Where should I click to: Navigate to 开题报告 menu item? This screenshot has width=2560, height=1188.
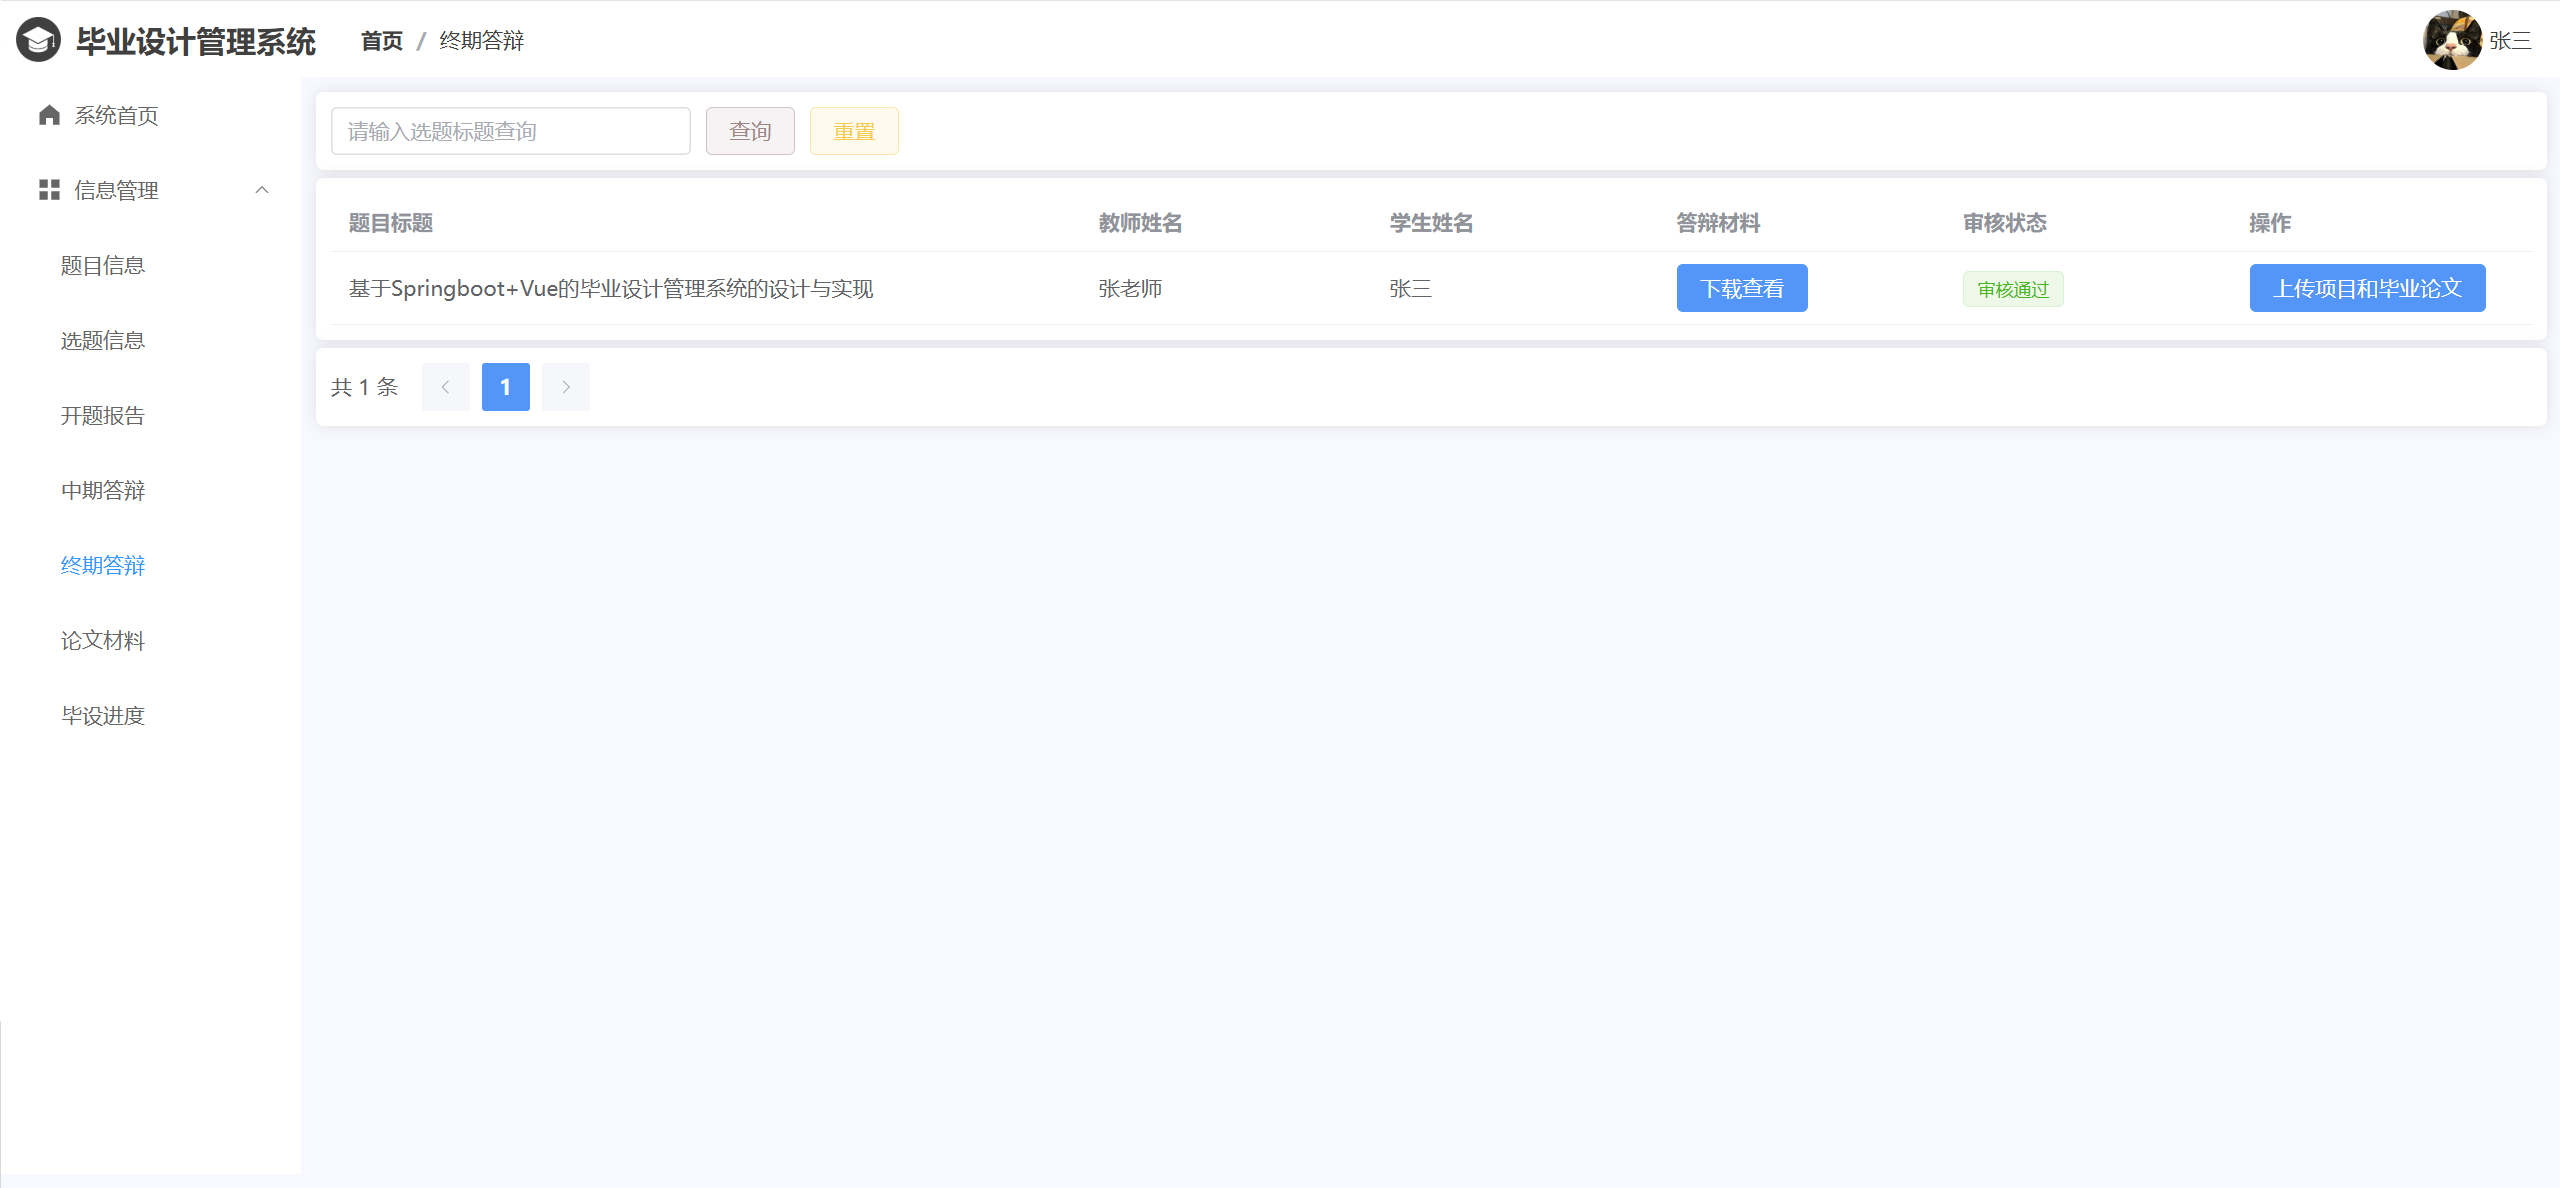[x=103, y=415]
